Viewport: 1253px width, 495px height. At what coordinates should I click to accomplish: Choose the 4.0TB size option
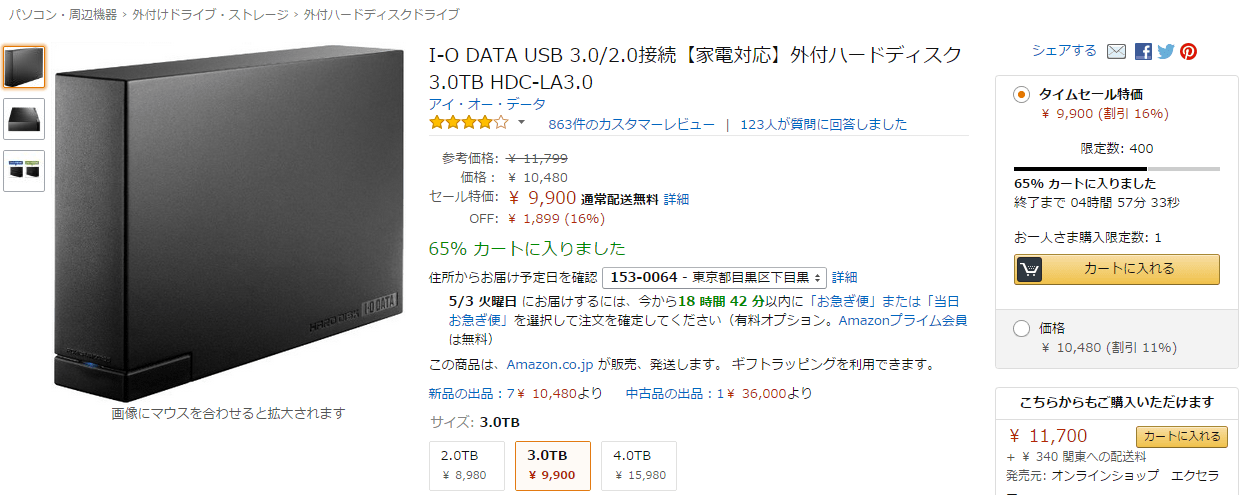click(639, 465)
